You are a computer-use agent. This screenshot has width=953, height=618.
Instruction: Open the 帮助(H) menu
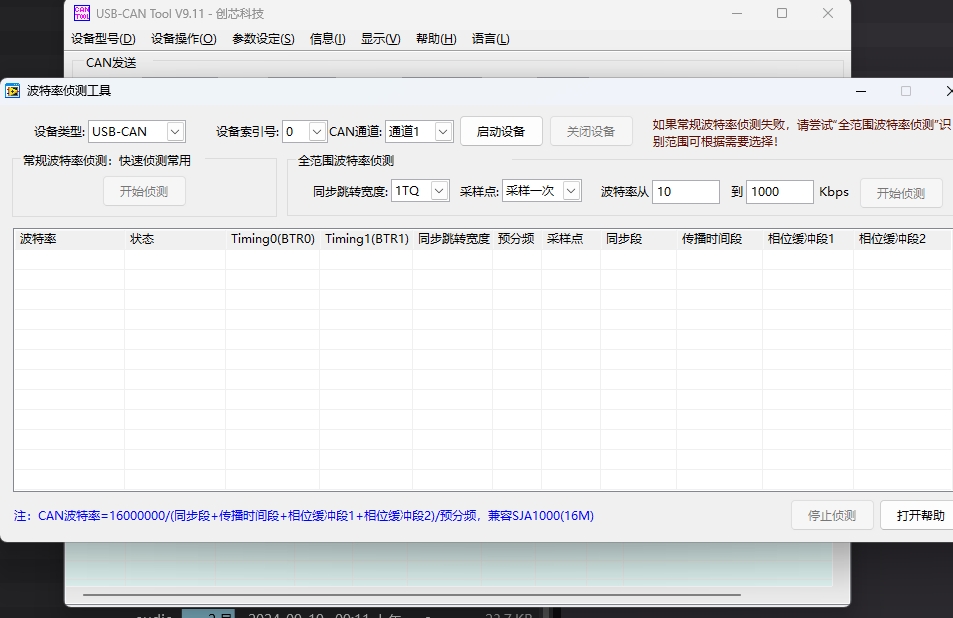point(436,39)
